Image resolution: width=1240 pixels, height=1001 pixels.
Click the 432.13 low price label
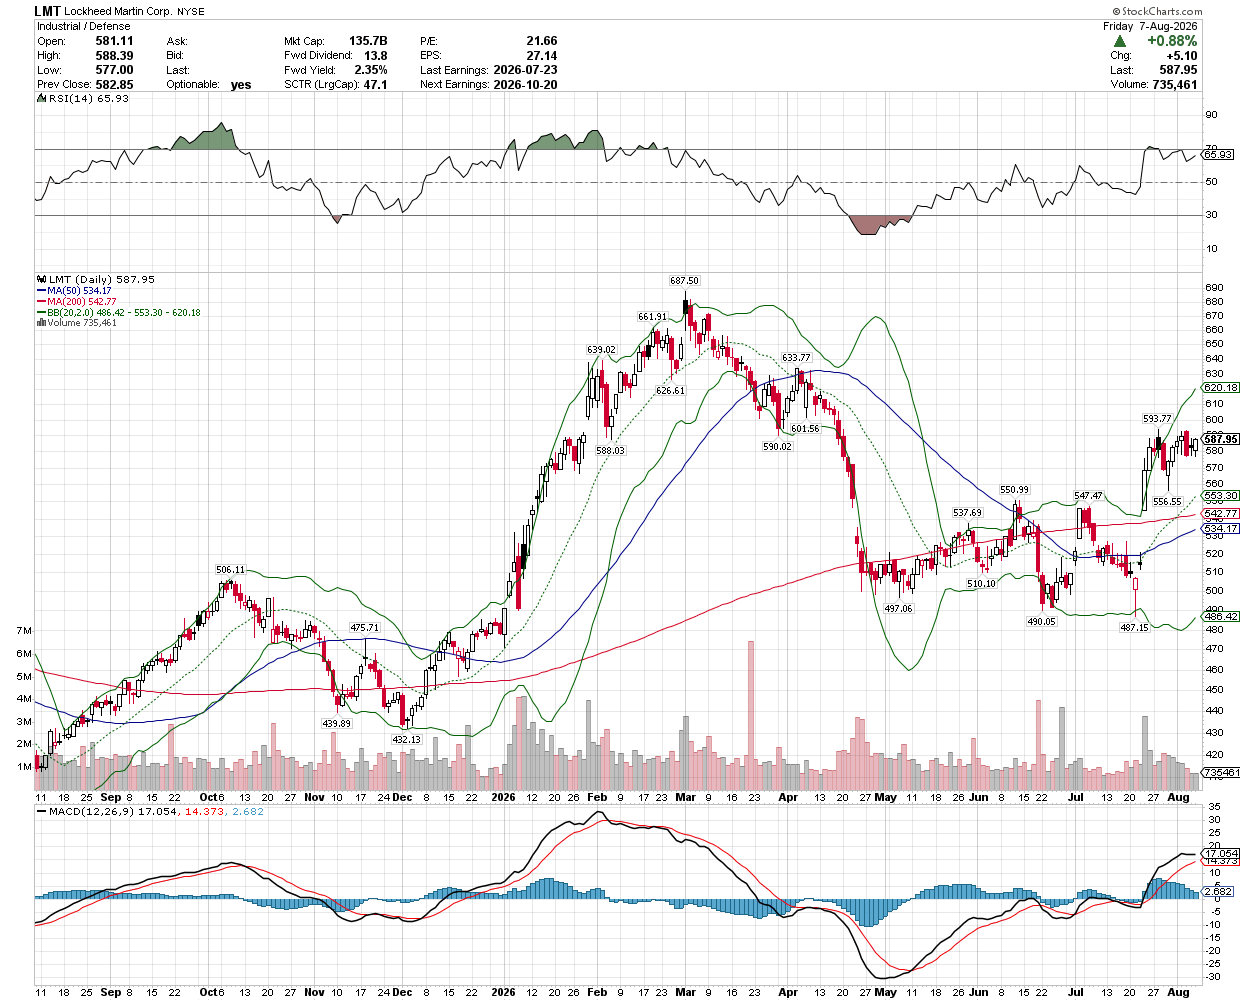406,740
